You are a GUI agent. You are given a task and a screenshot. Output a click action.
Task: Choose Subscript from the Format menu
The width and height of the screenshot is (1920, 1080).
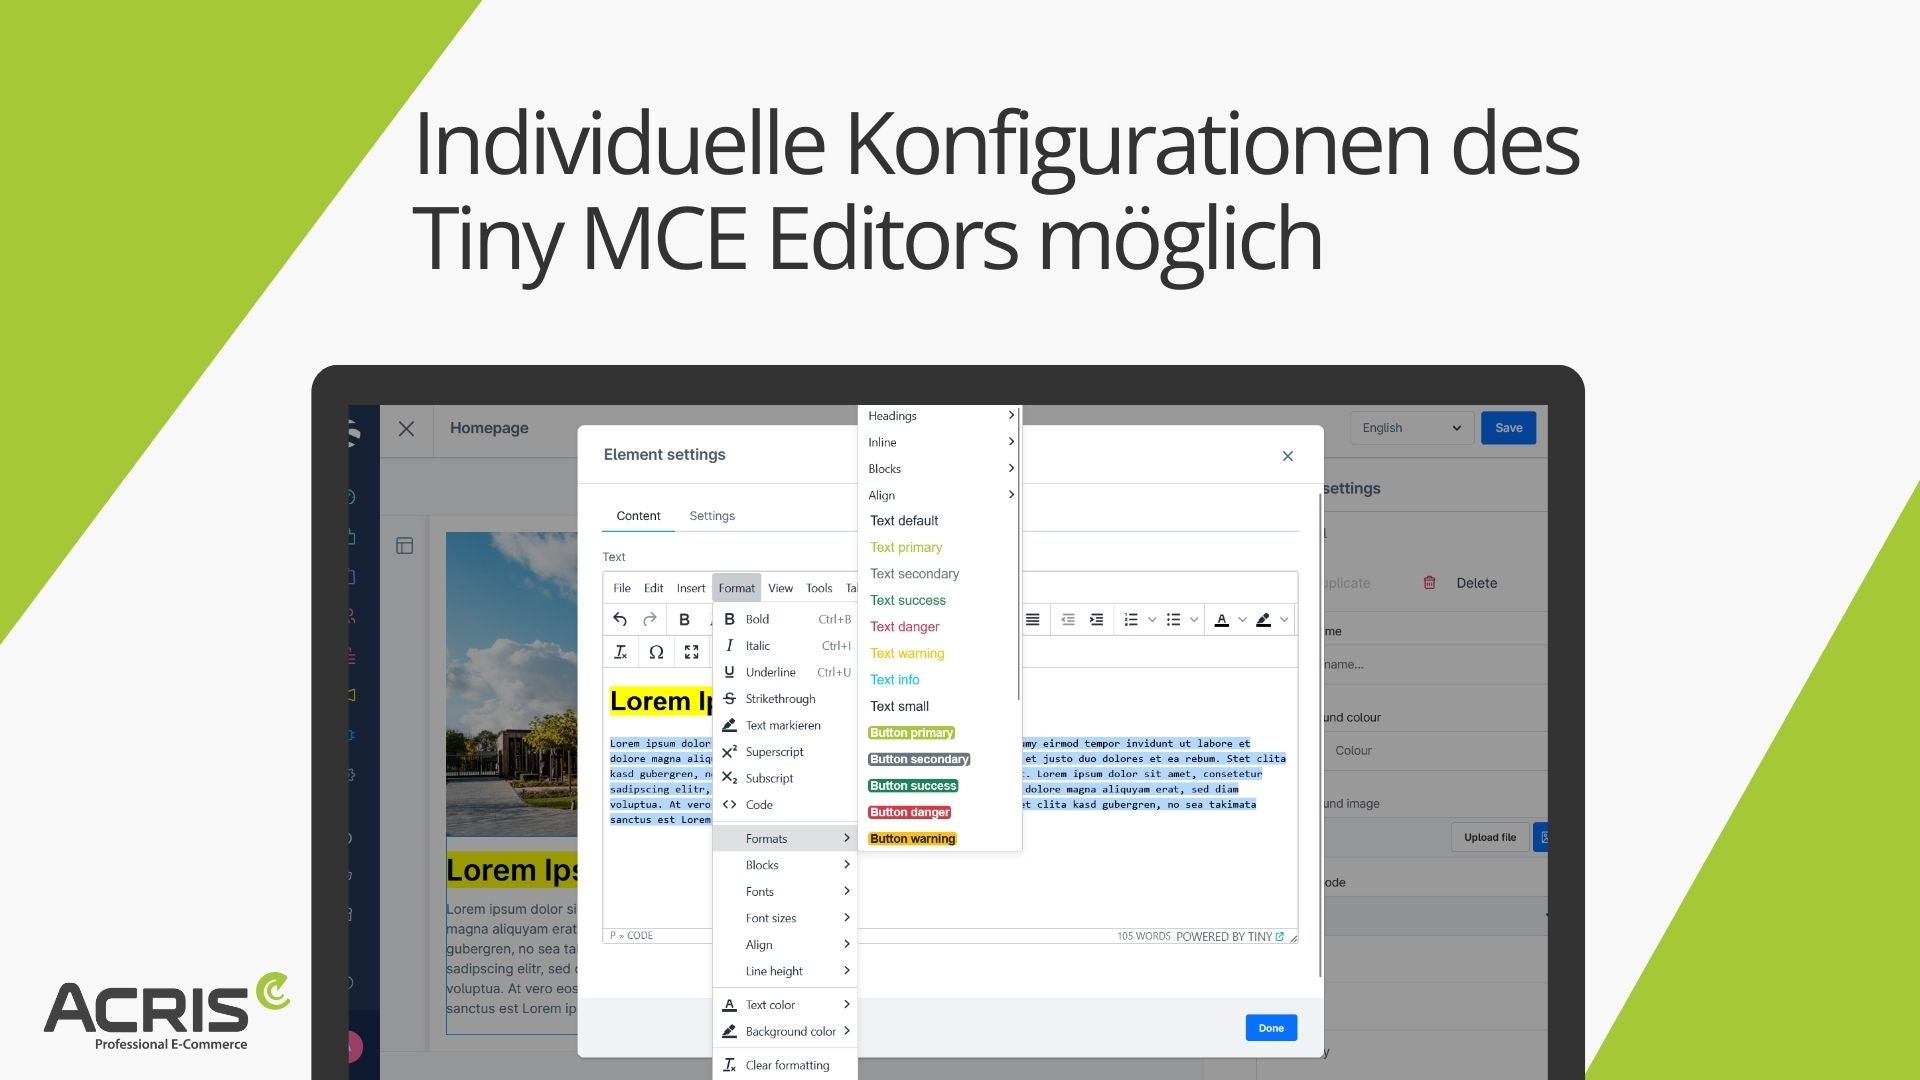coord(785,779)
